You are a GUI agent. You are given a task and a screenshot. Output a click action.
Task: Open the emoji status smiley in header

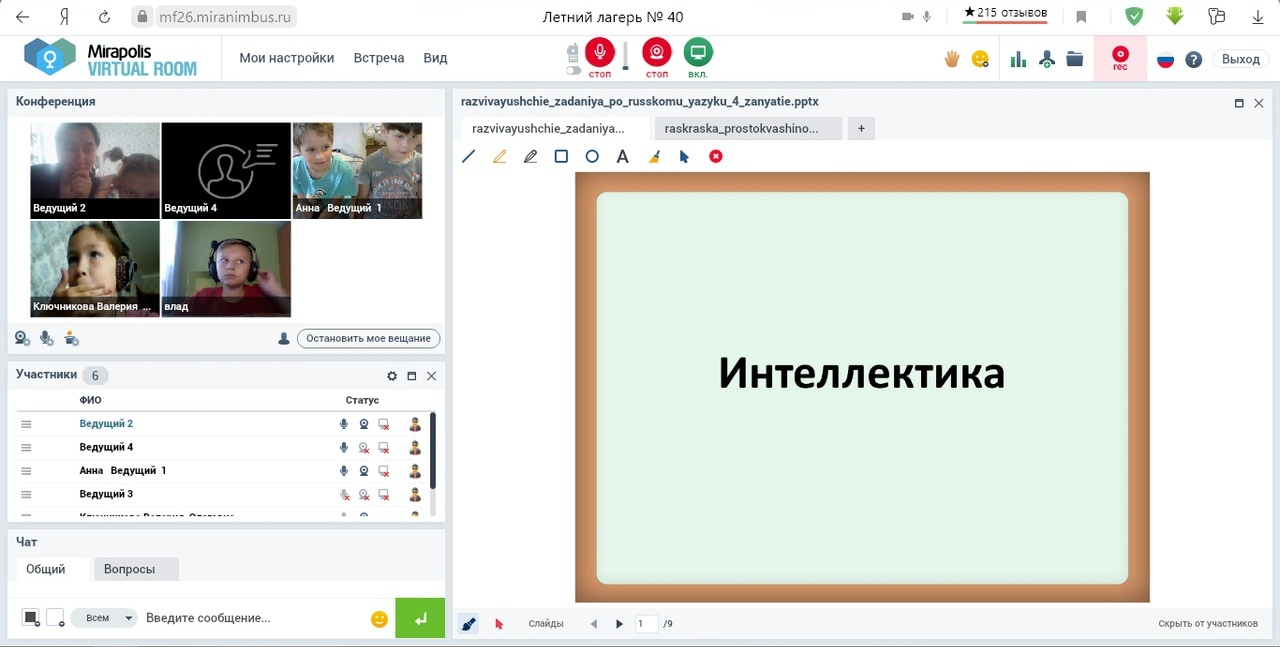click(x=980, y=59)
